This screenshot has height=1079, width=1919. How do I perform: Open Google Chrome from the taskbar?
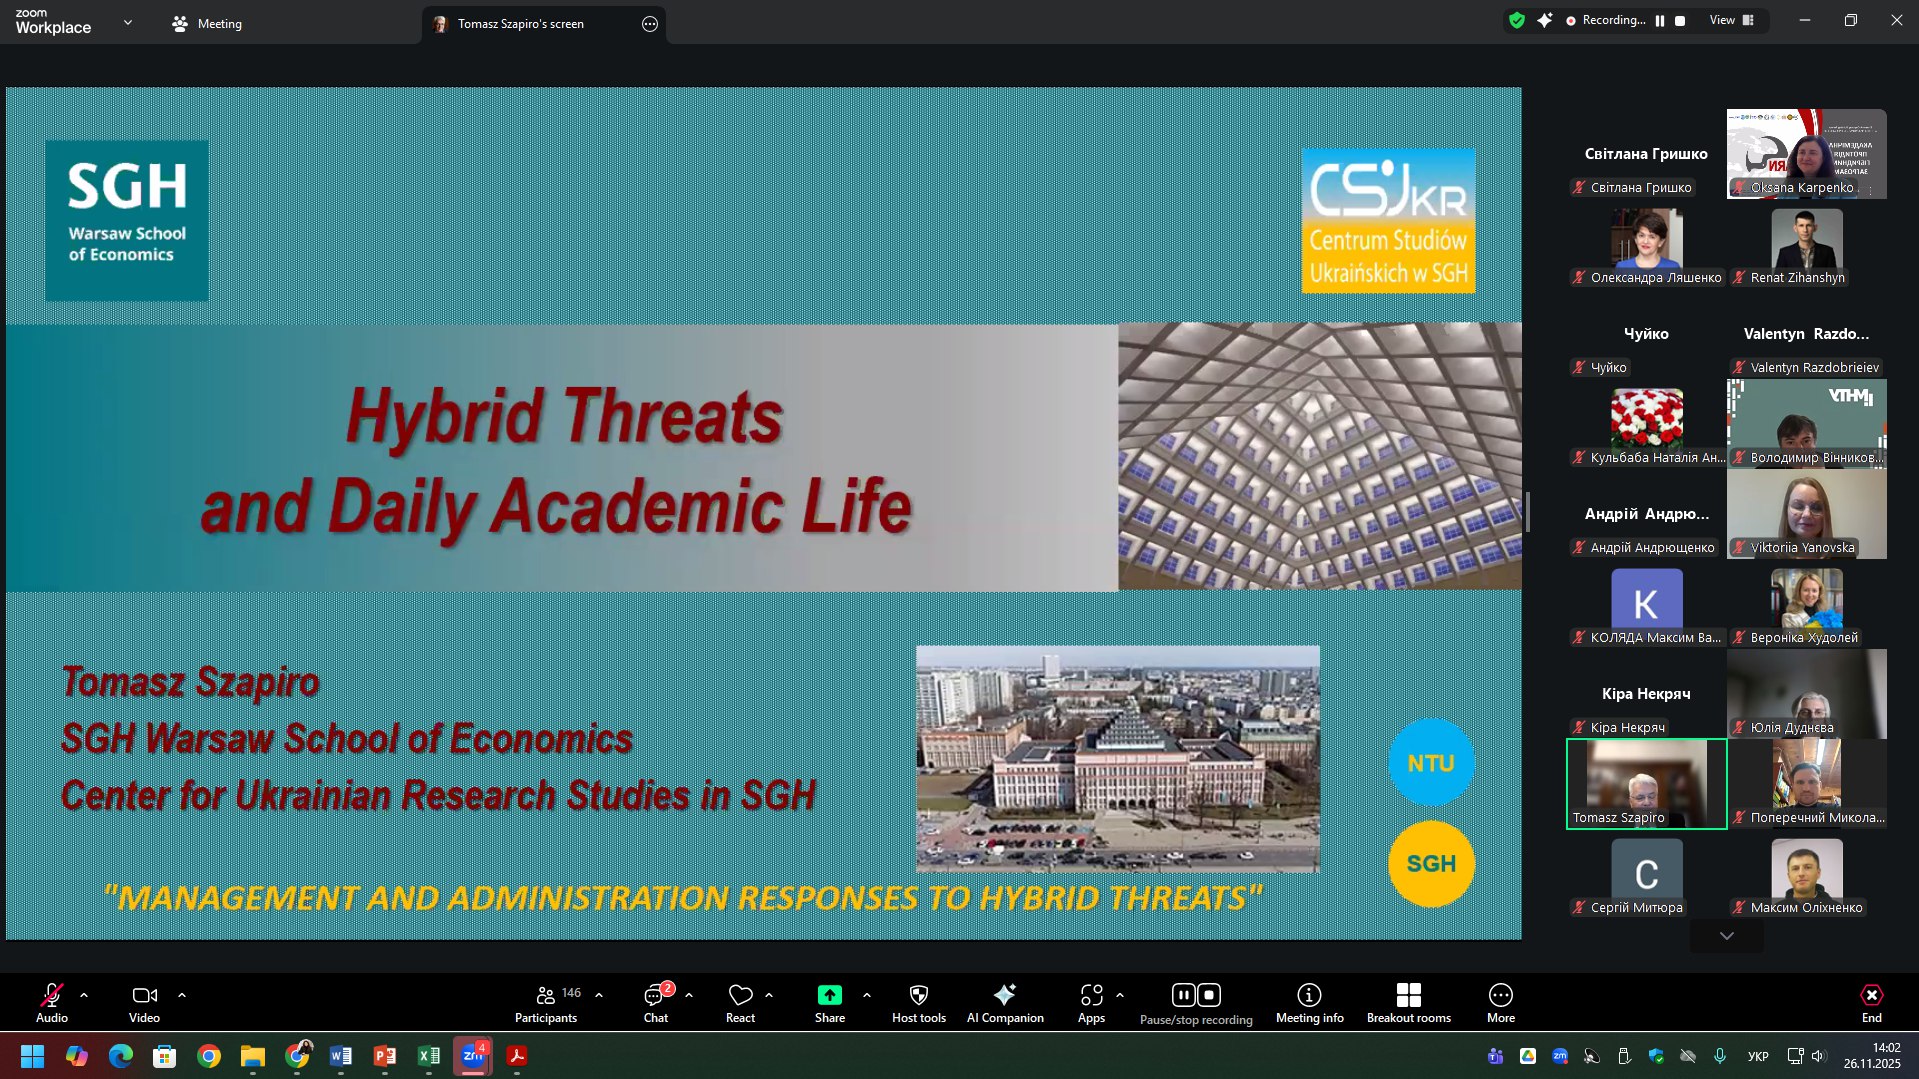[209, 1056]
